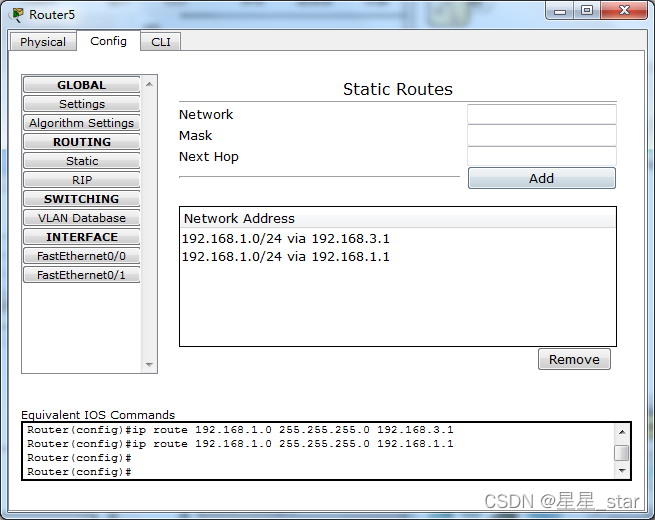This screenshot has height=520, width=655.
Task: Click IOS commands scroll up arrow
Action: (x=622, y=431)
